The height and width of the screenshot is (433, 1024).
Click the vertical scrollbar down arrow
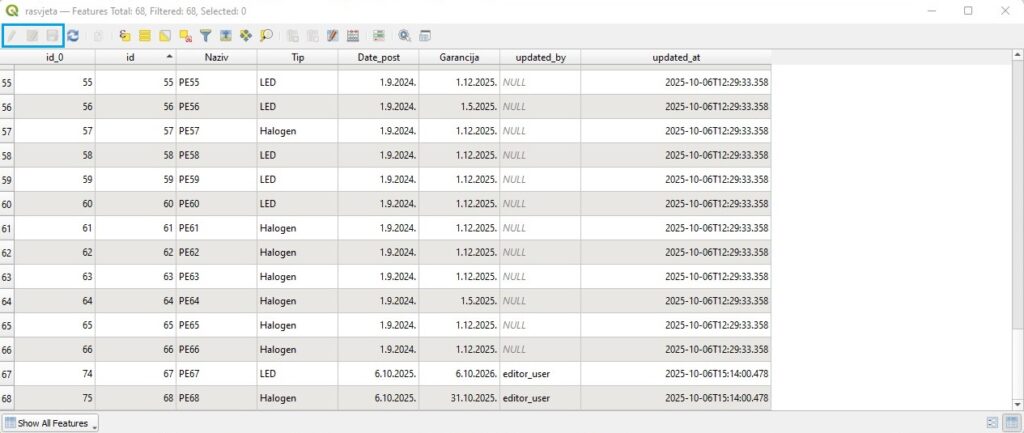point(1018,405)
